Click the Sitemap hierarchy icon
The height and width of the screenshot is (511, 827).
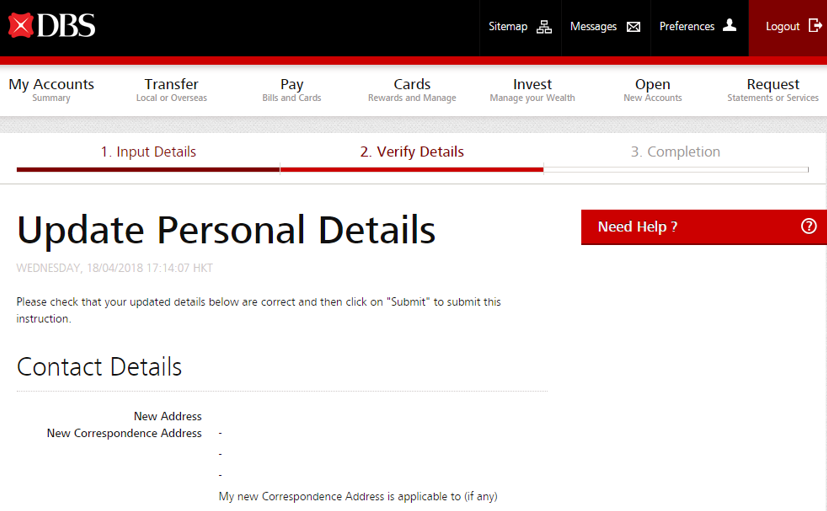pos(544,27)
